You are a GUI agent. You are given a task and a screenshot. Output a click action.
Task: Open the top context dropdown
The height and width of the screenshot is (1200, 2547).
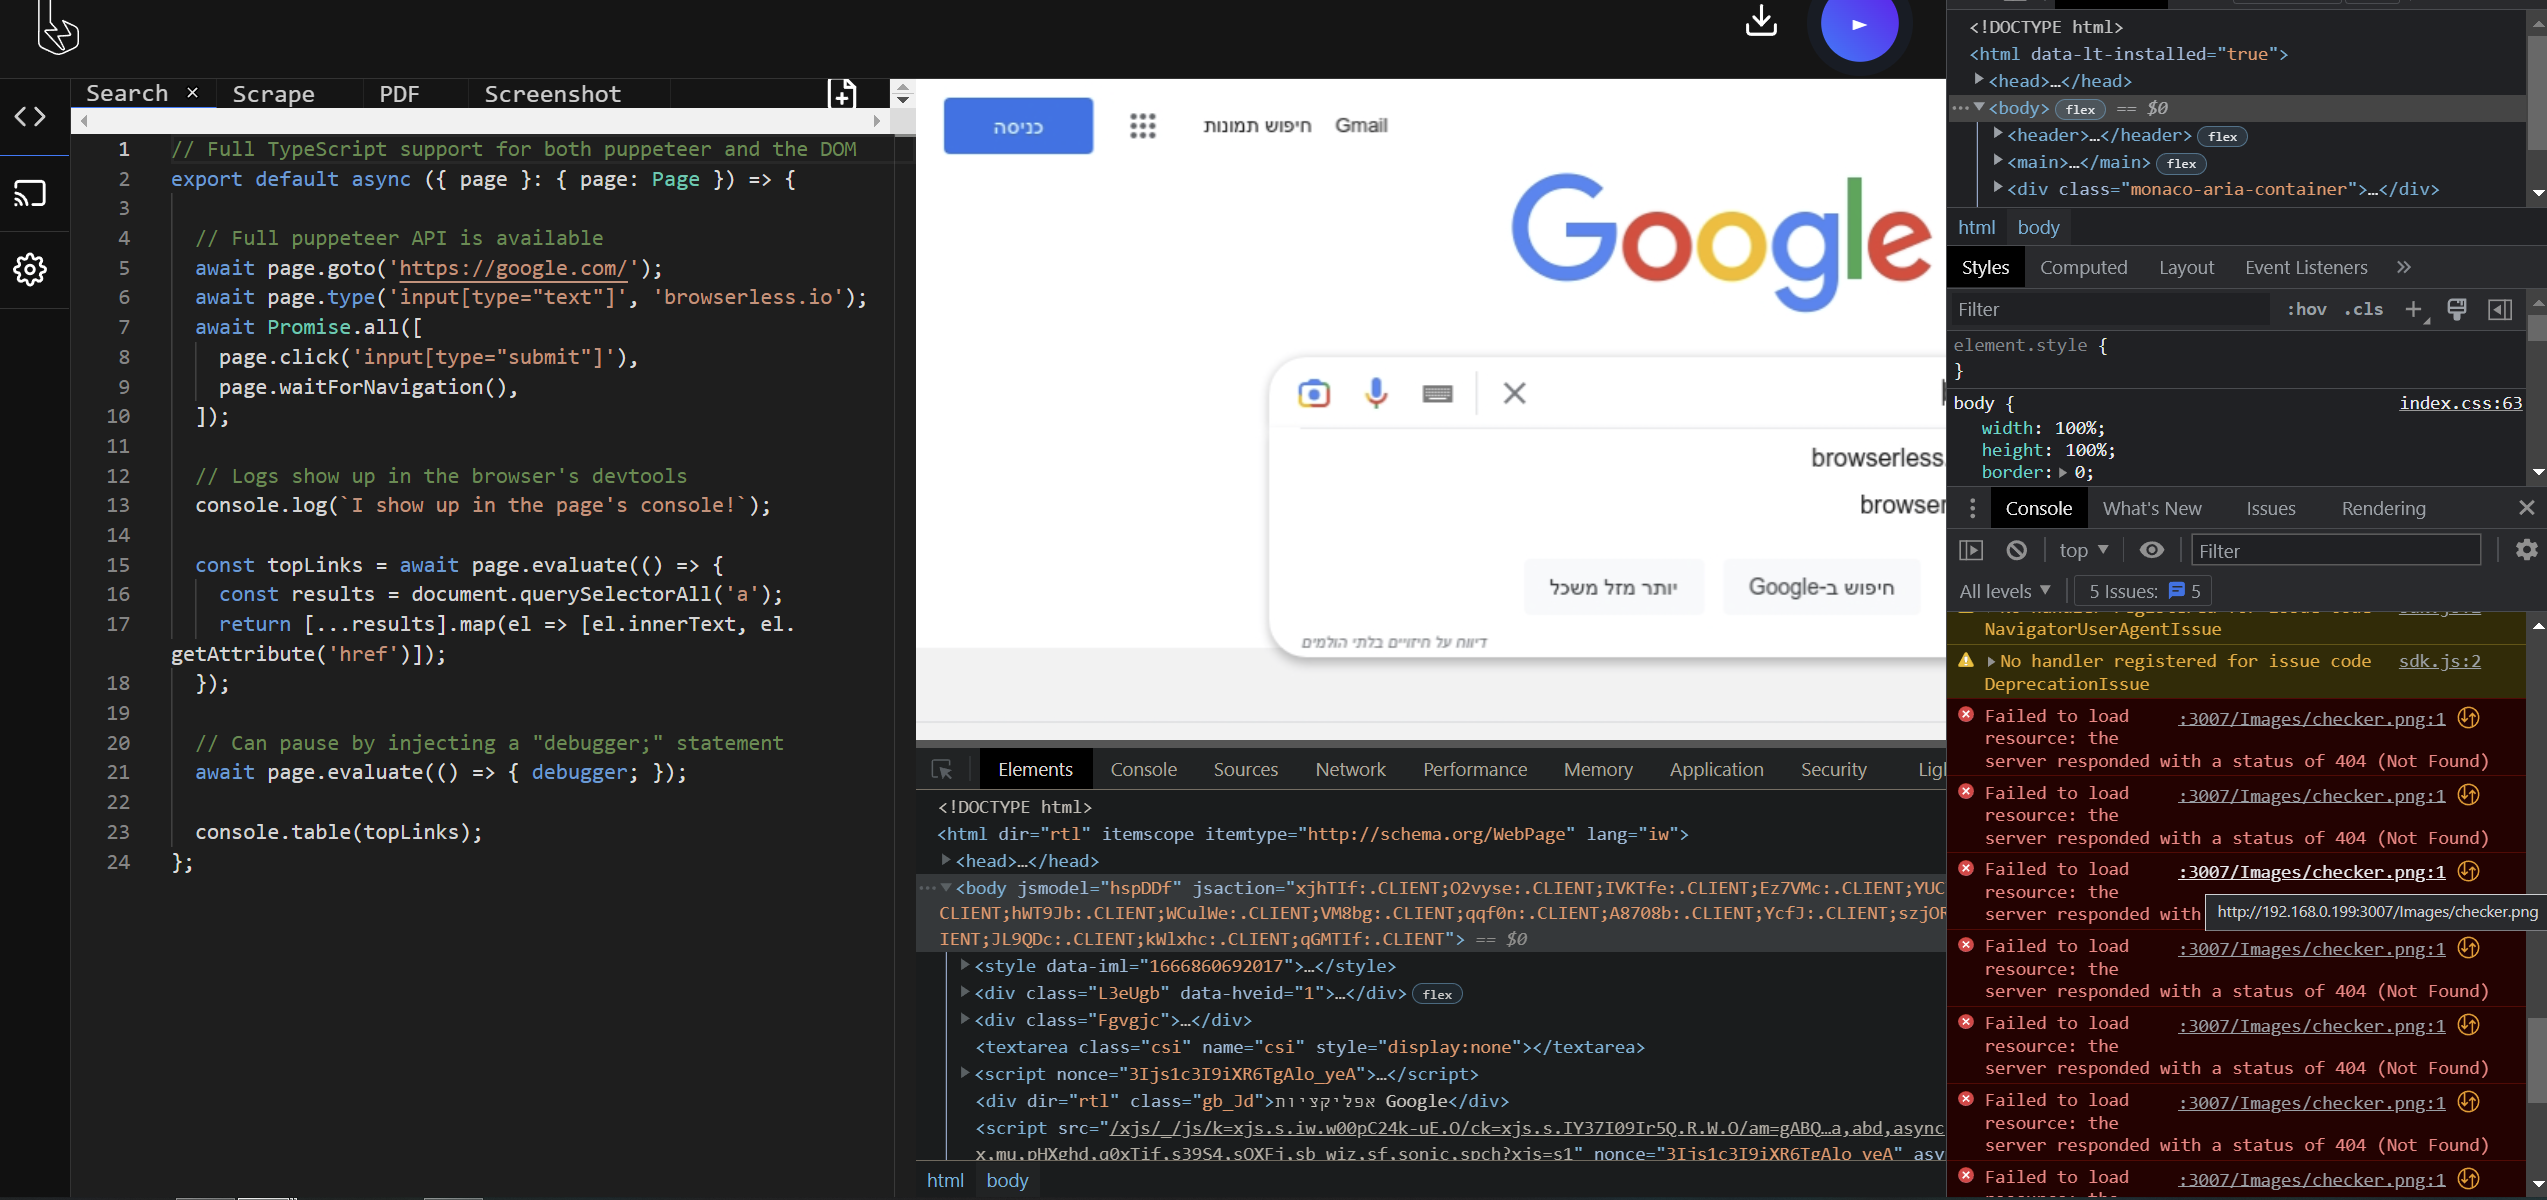(x=2084, y=550)
